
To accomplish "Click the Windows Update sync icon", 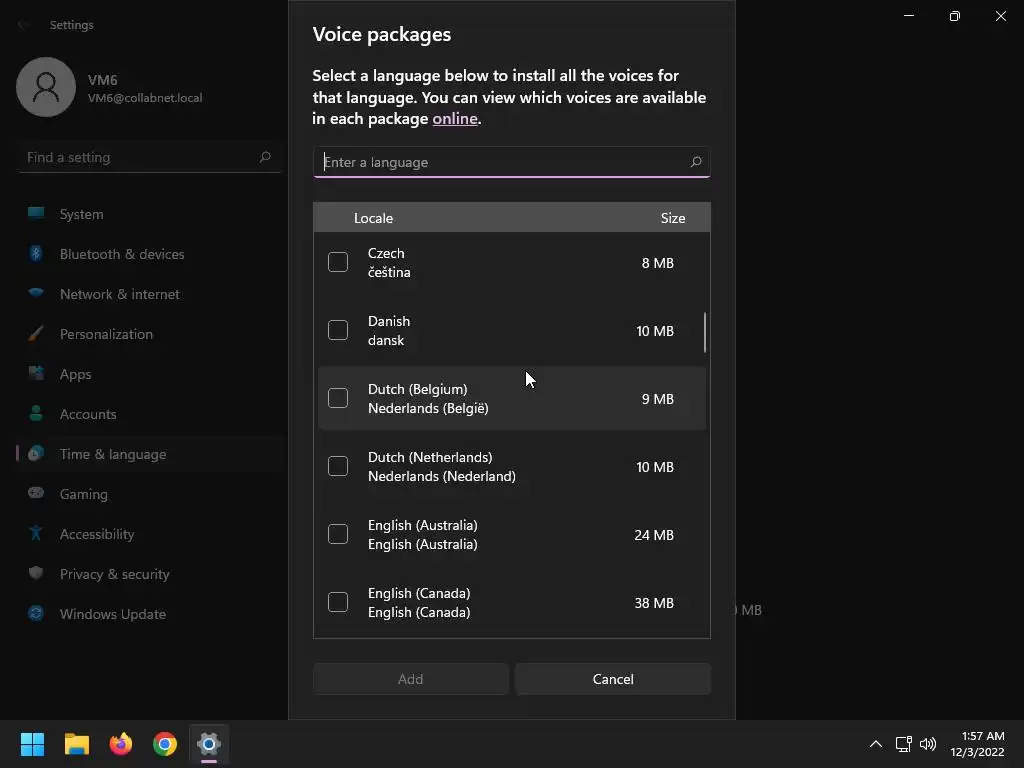I will pyautogui.click(x=36, y=613).
